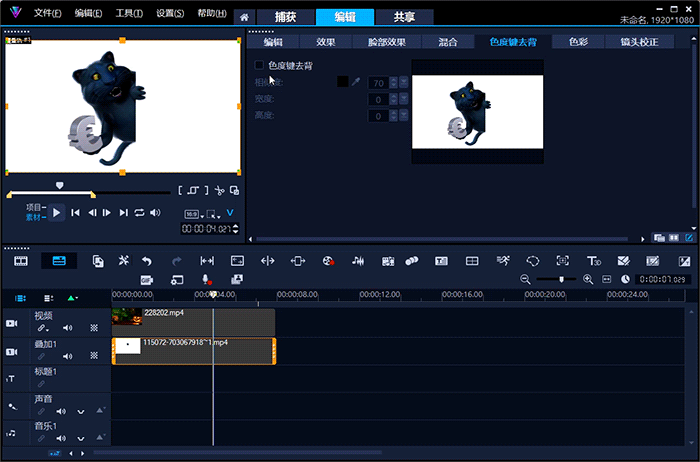Click the record voice-over microphone icon

pyautogui.click(x=206, y=280)
